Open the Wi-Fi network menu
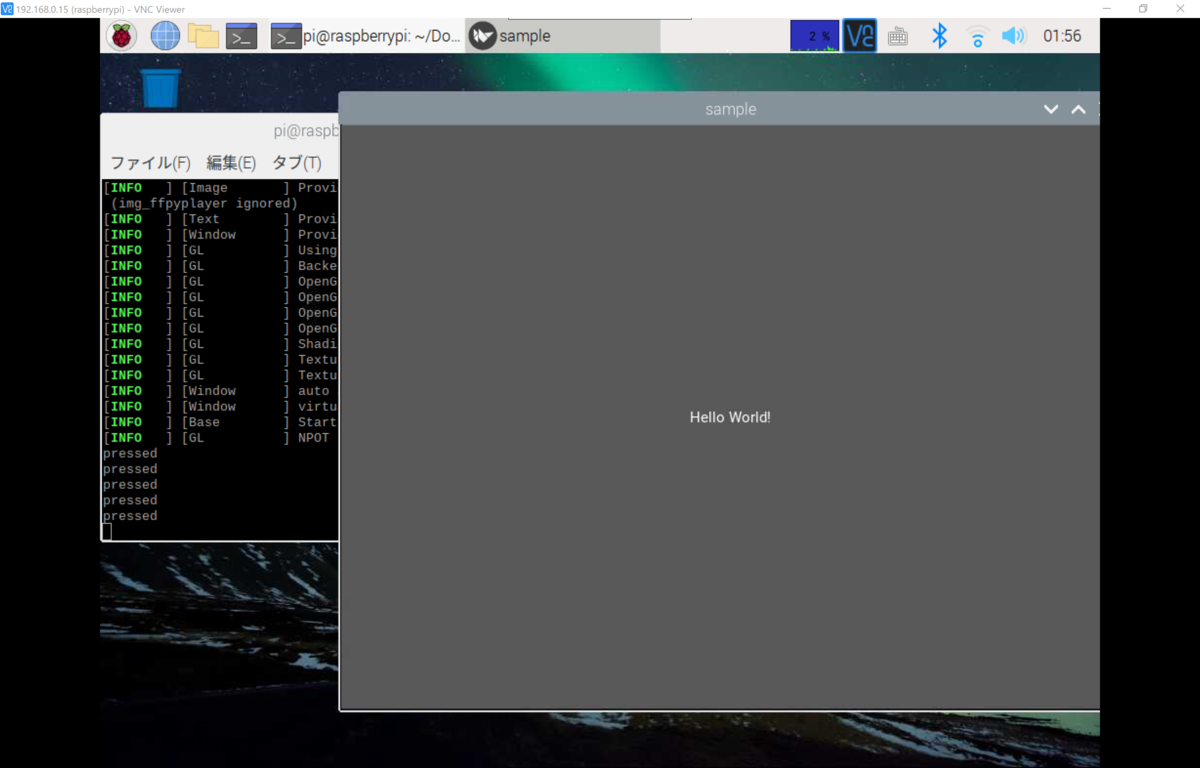Image resolution: width=1200 pixels, height=768 pixels. (x=977, y=36)
